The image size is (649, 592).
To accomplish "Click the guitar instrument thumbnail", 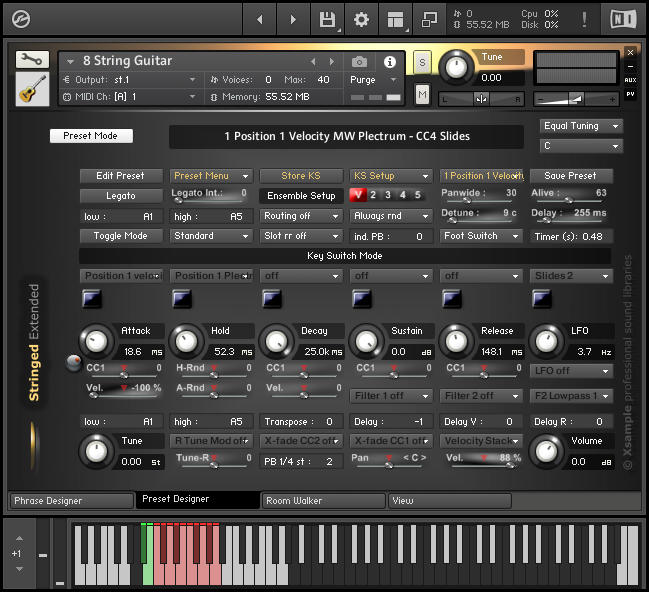I will (32, 89).
